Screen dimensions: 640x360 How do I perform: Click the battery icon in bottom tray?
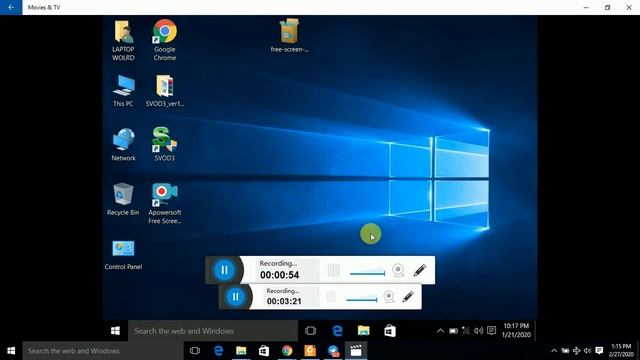click(x=565, y=351)
